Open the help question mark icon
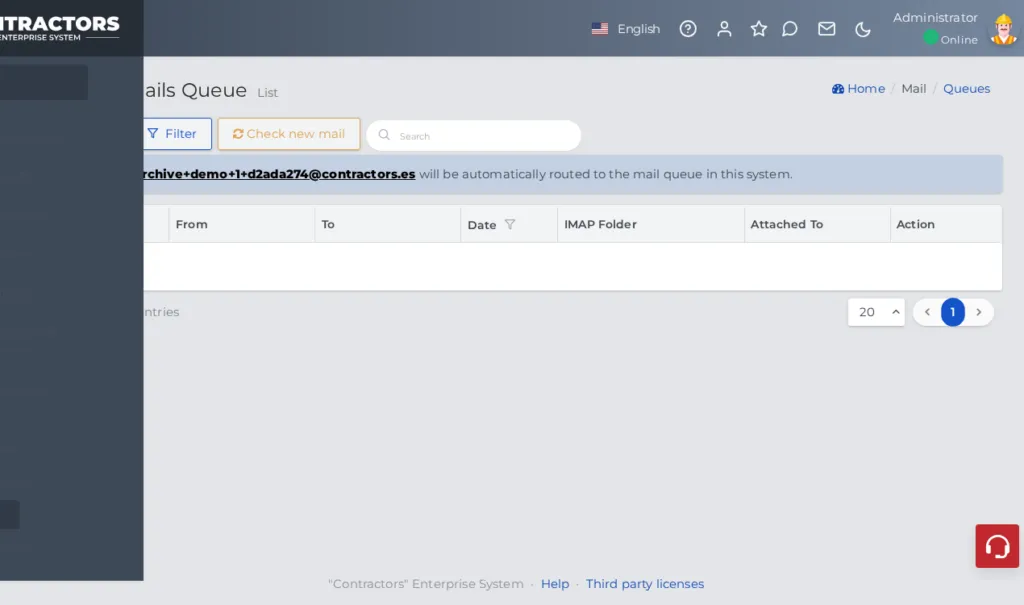This screenshot has width=1024, height=605. coord(688,29)
